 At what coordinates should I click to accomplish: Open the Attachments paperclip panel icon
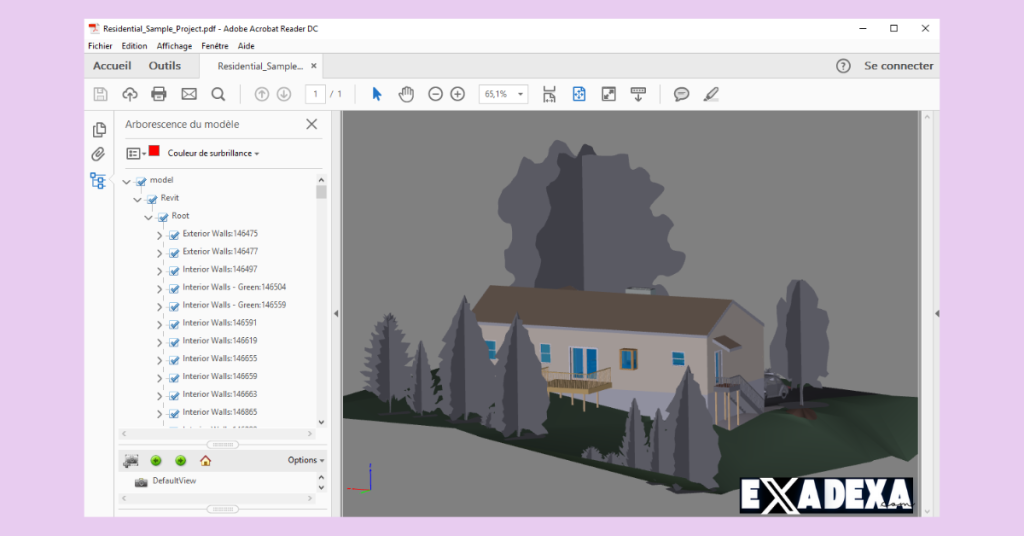(x=98, y=154)
